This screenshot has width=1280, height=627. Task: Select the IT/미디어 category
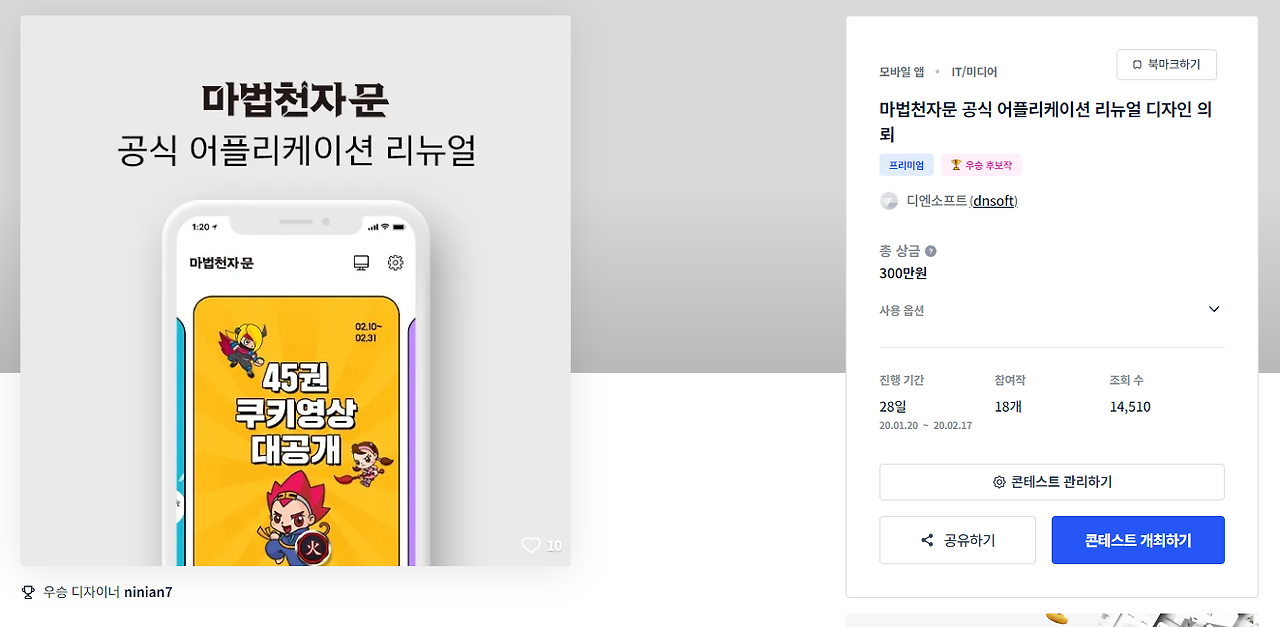click(974, 72)
